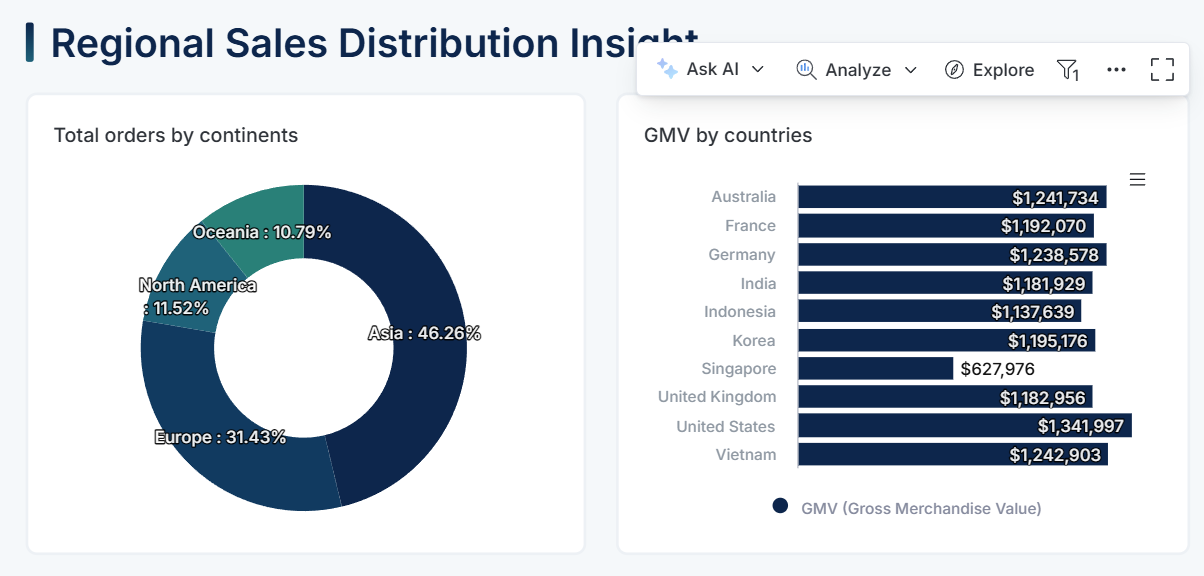Toggle the GMV legend series dot
This screenshot has height=576, width=1204.
click(780, 507)
